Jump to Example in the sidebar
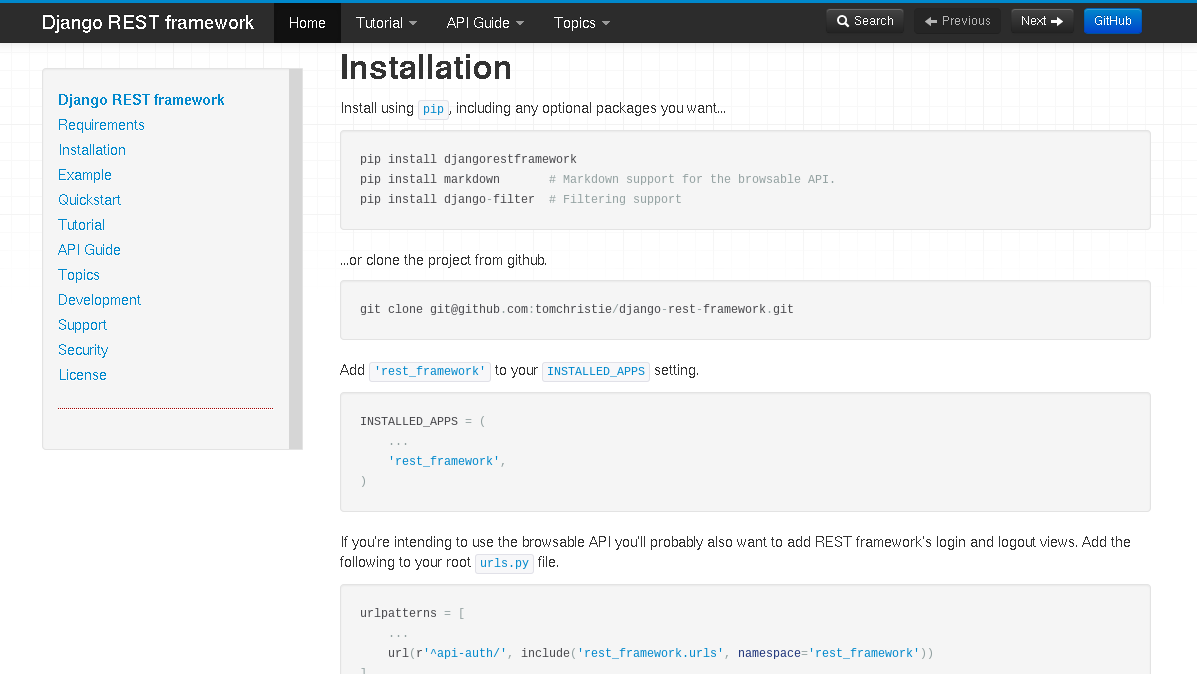The width and height of the screenshot is (1197, 674). coord(85,175)
